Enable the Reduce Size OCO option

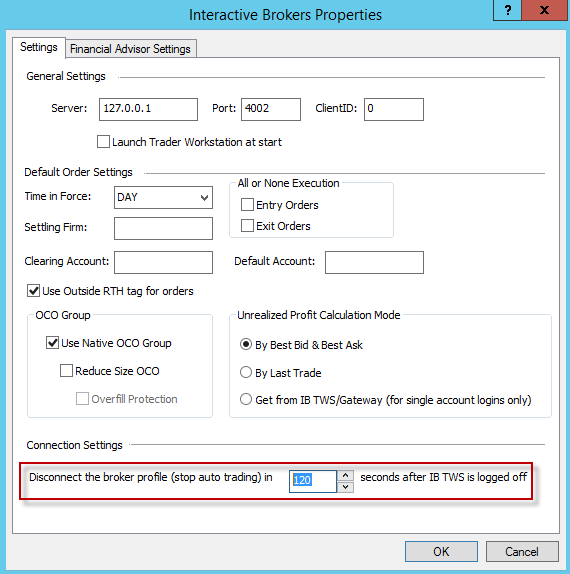[x=66, y=370]
